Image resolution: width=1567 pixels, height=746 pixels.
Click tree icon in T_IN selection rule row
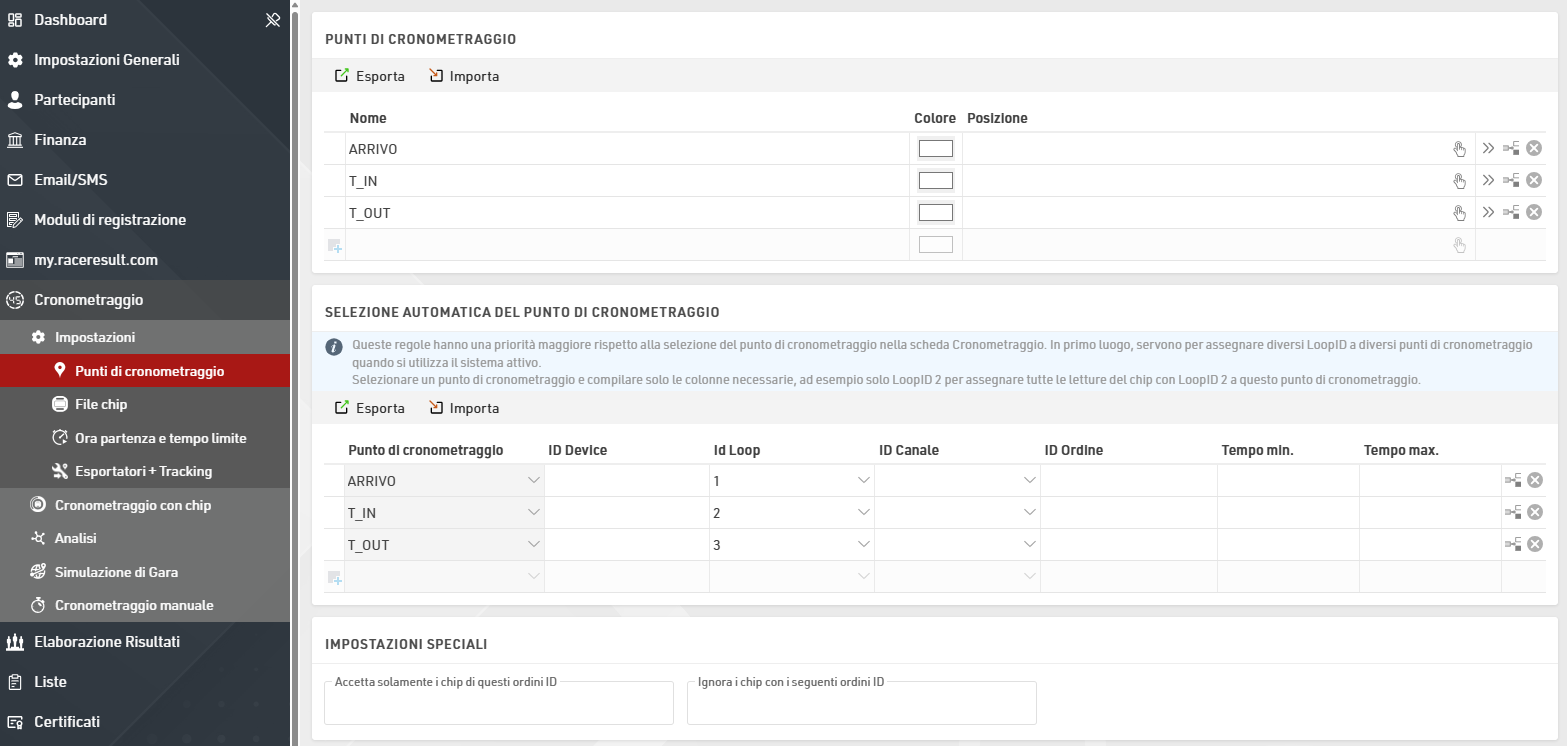1512,513
